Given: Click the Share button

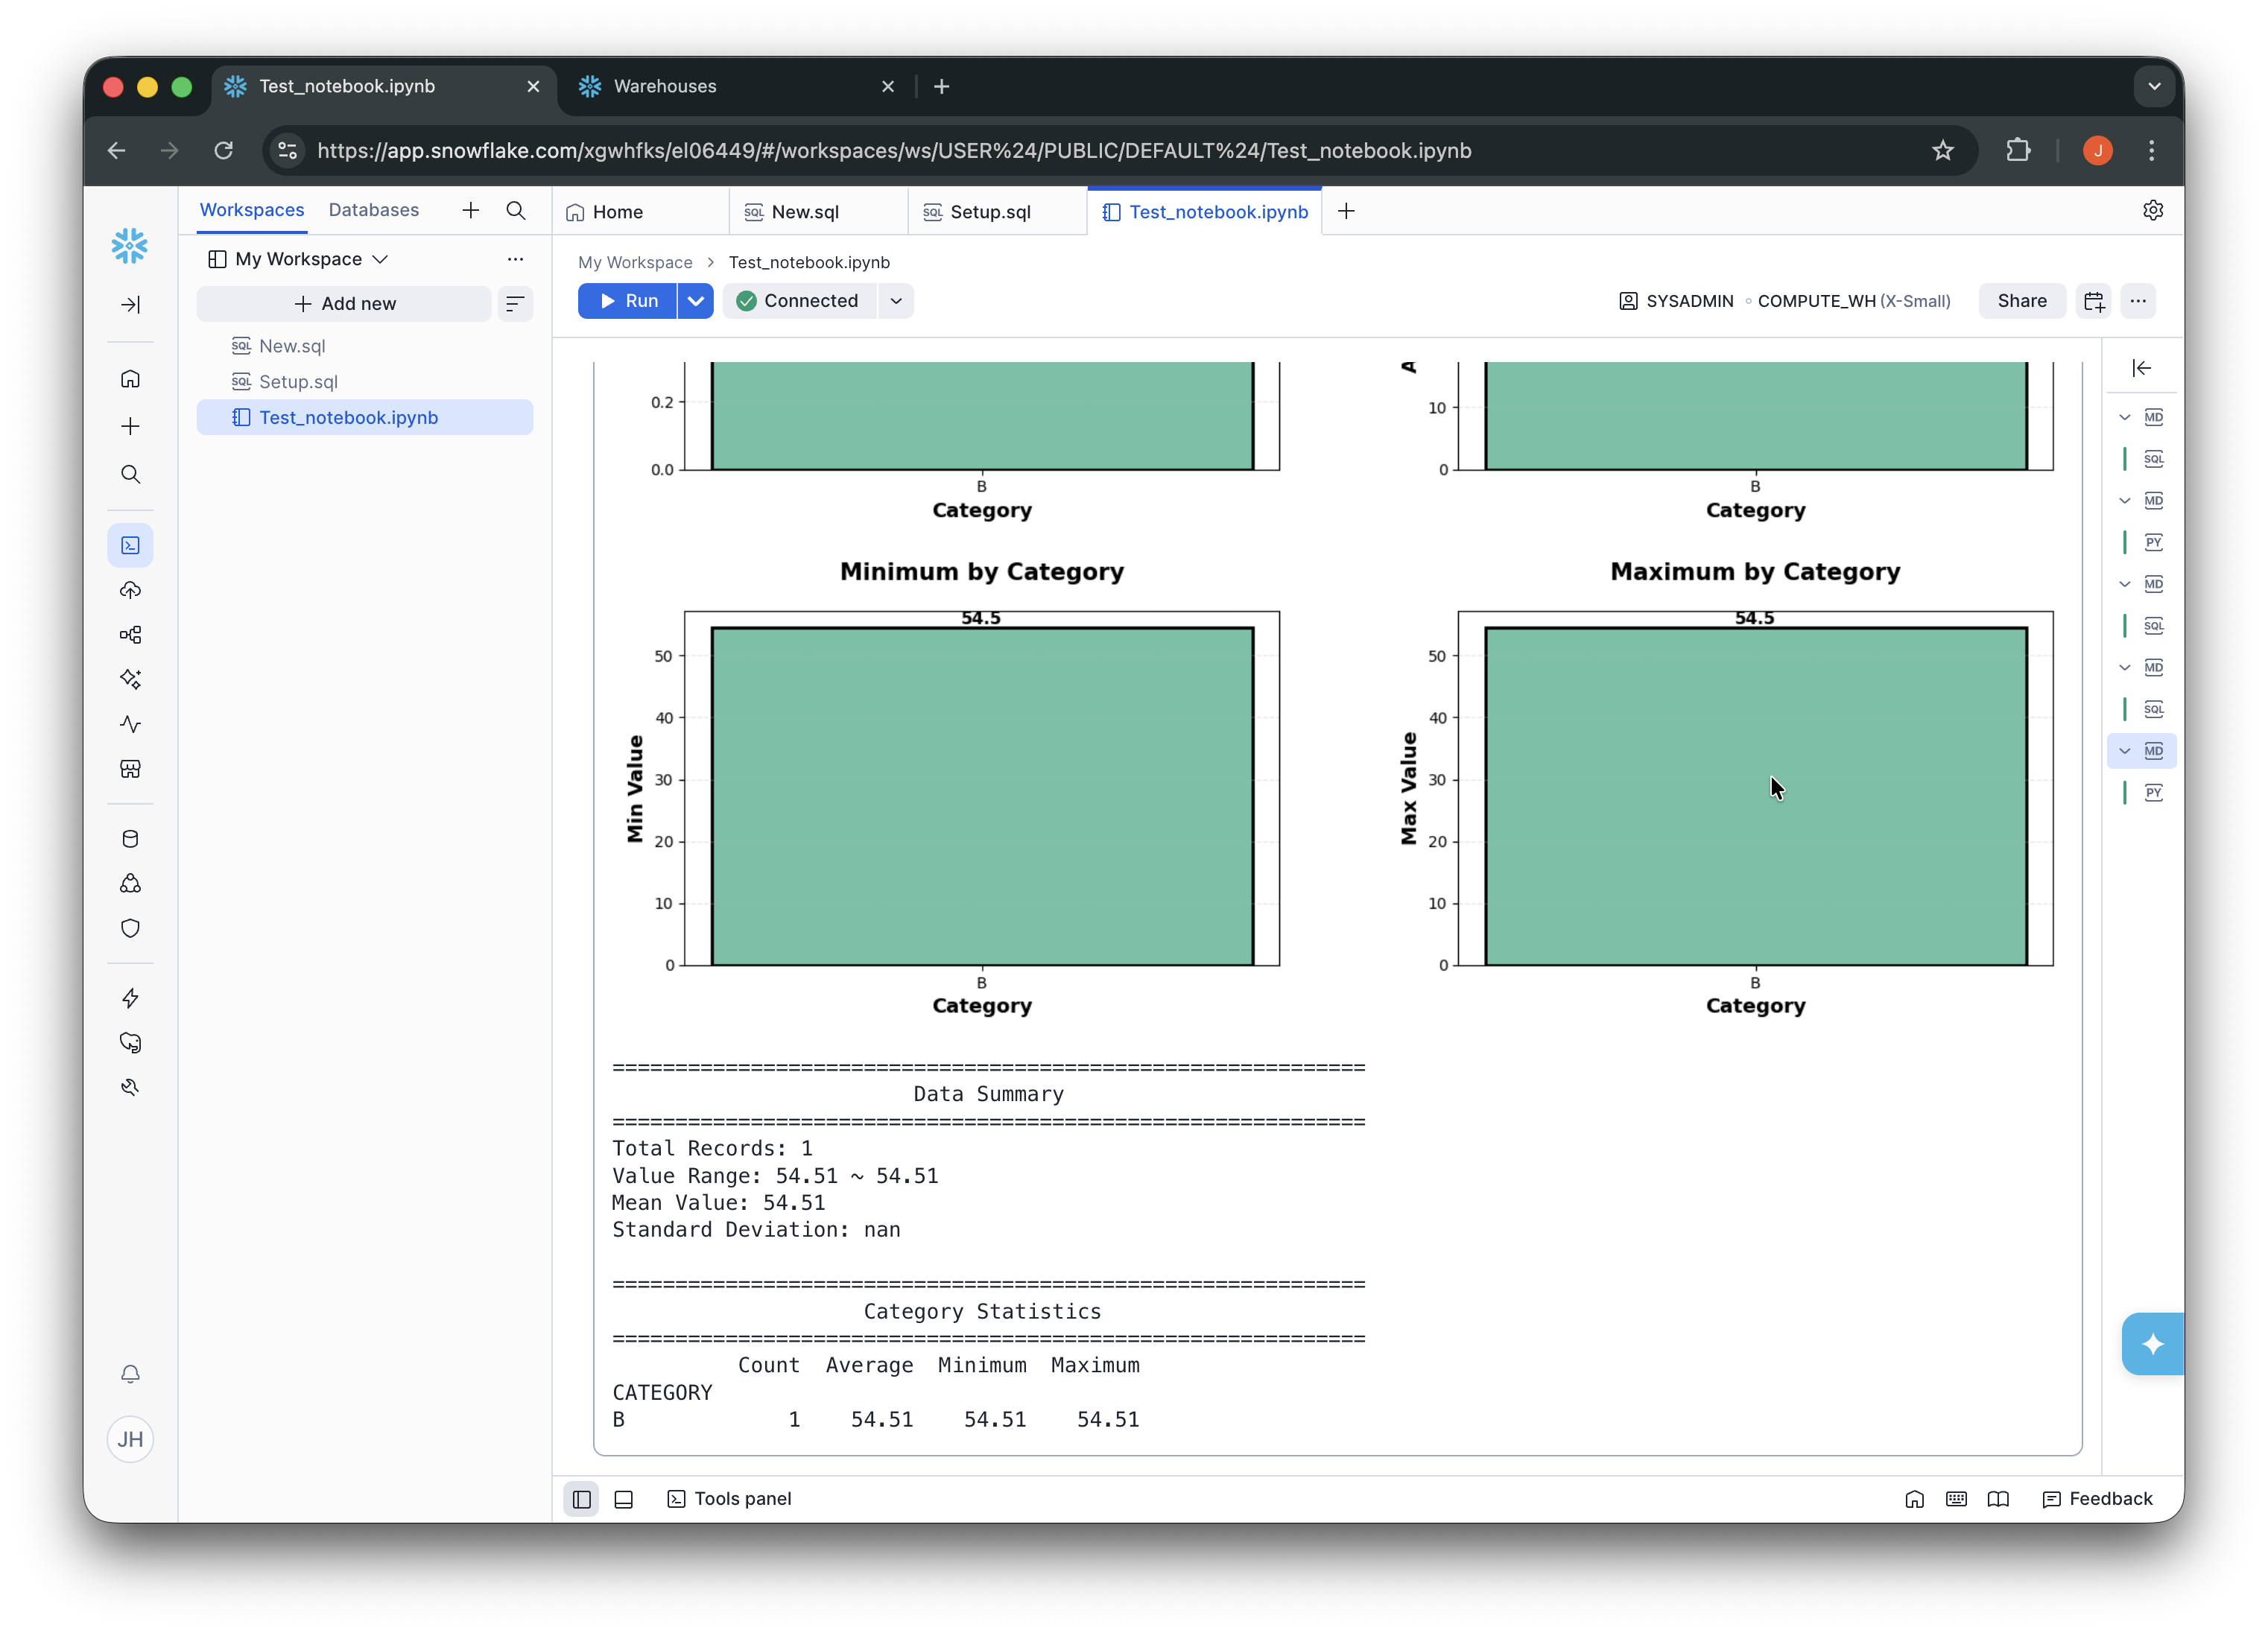Looking at the screenshot, I should coord(2021,301).
